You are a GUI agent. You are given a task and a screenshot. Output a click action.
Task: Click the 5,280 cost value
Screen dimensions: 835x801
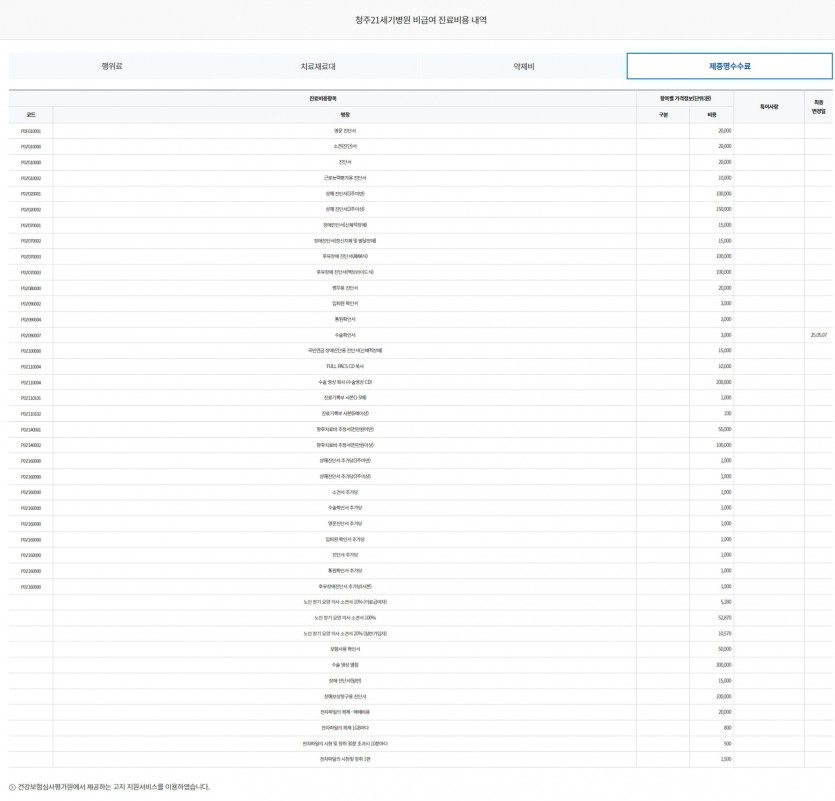725,602
